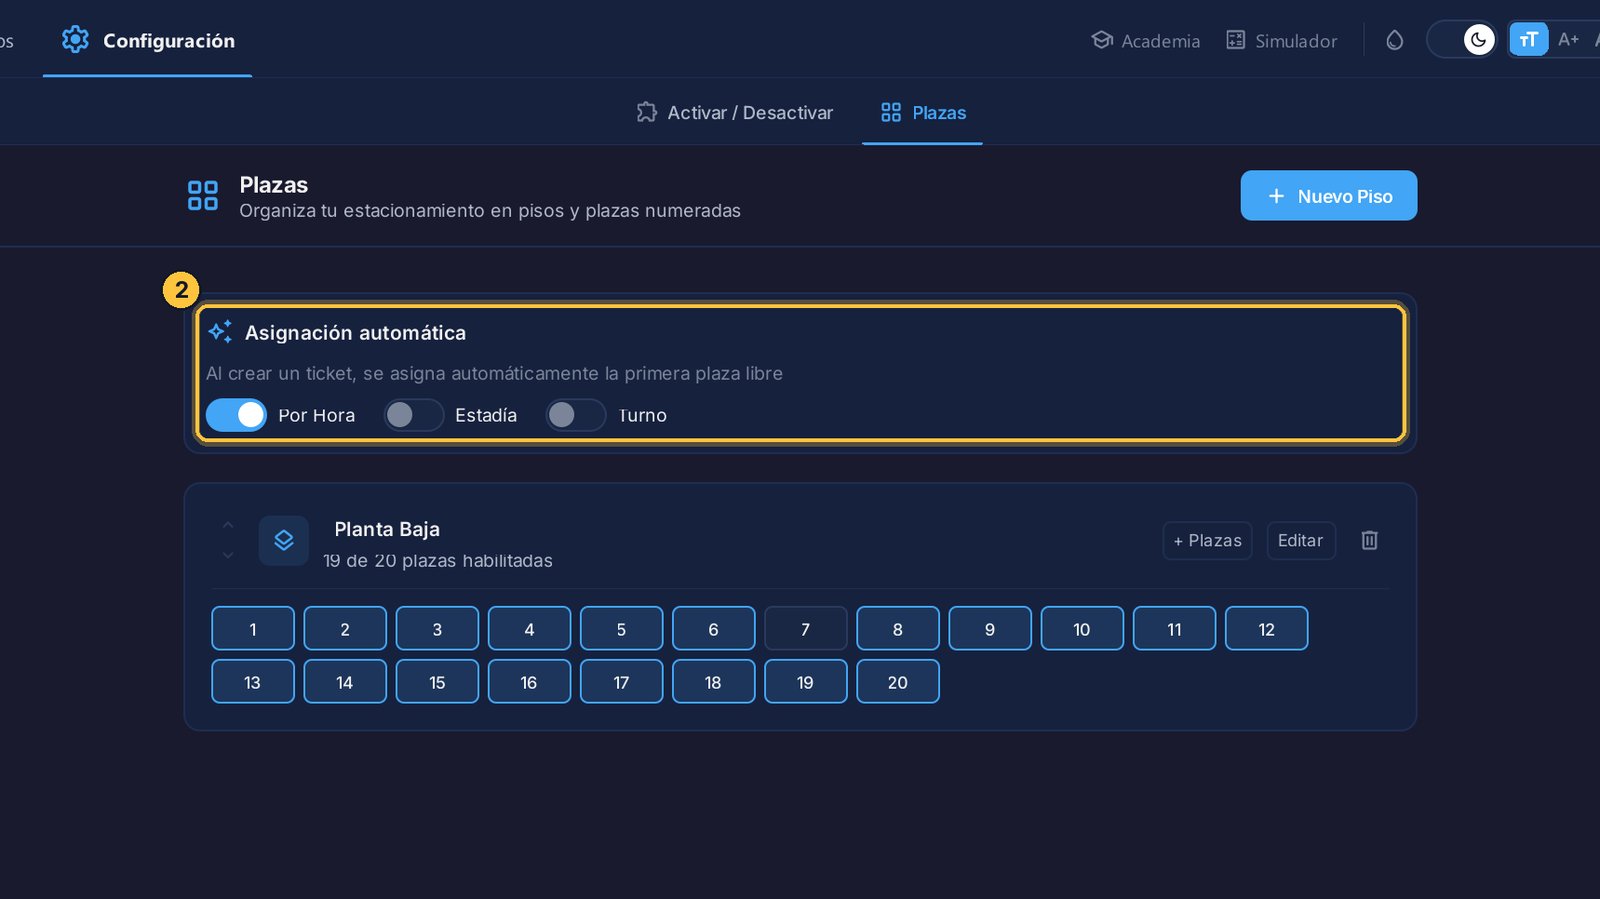Click the water drop theme icon
1600x899 pixels.
[1395, 40]
